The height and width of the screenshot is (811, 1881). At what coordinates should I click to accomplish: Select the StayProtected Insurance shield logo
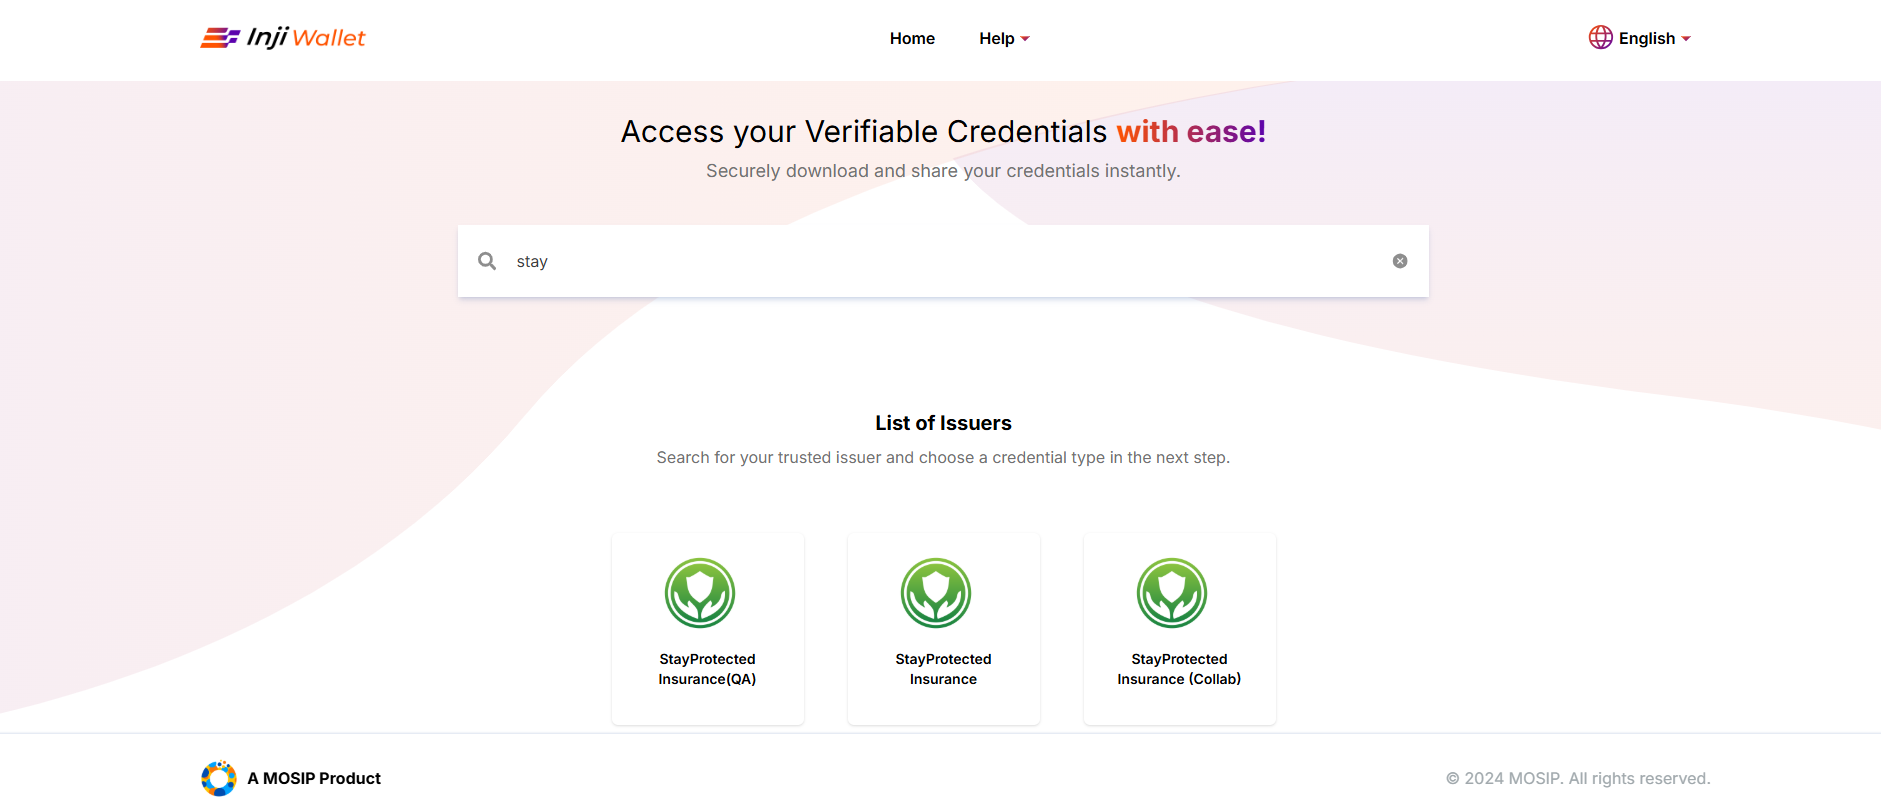coord(936,593)
